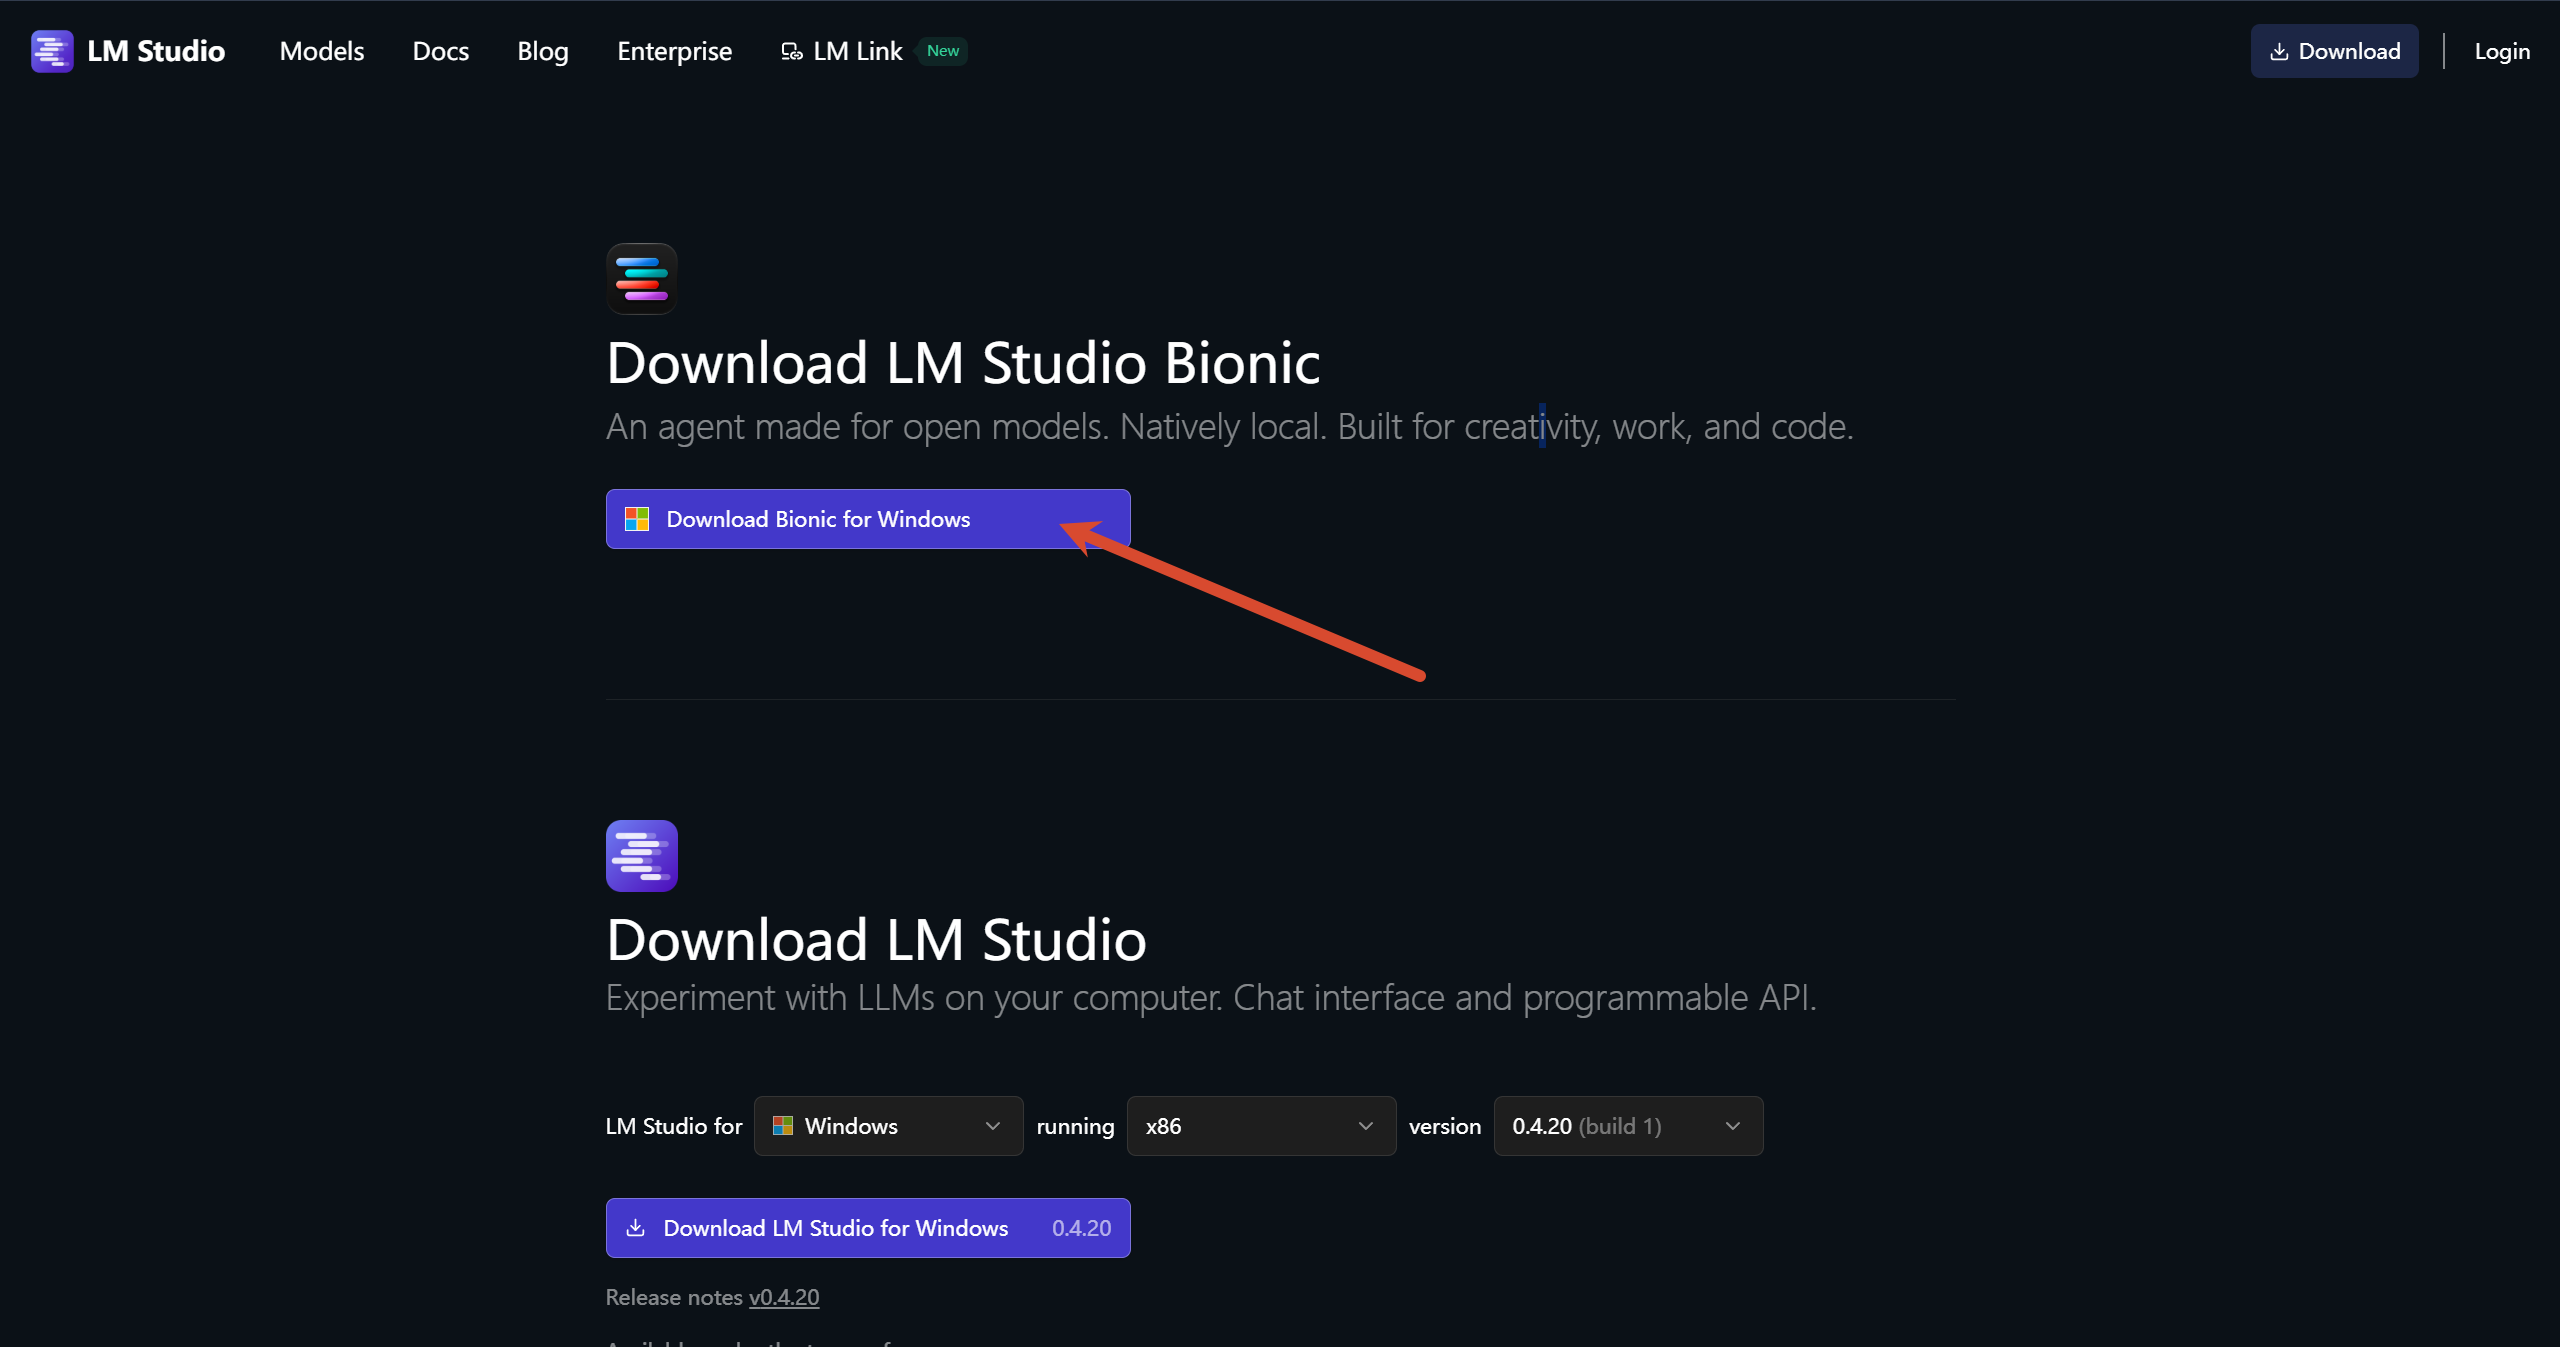The height and width of the screenshot is (1347, 2560).
Task: Open the 0.4.20 version dropdown
Action: pyautogui.click(x=1628, y=1126)
